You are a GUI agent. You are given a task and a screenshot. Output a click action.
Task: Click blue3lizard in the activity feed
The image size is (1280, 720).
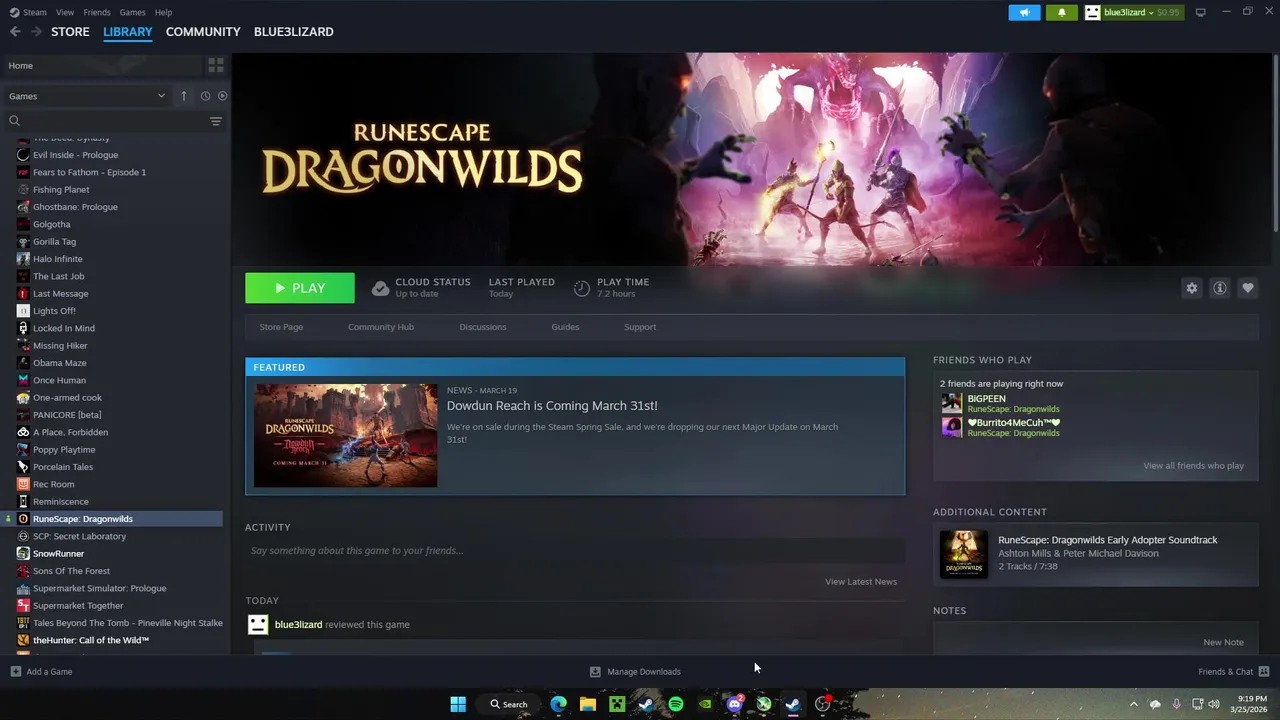(298, 625)
